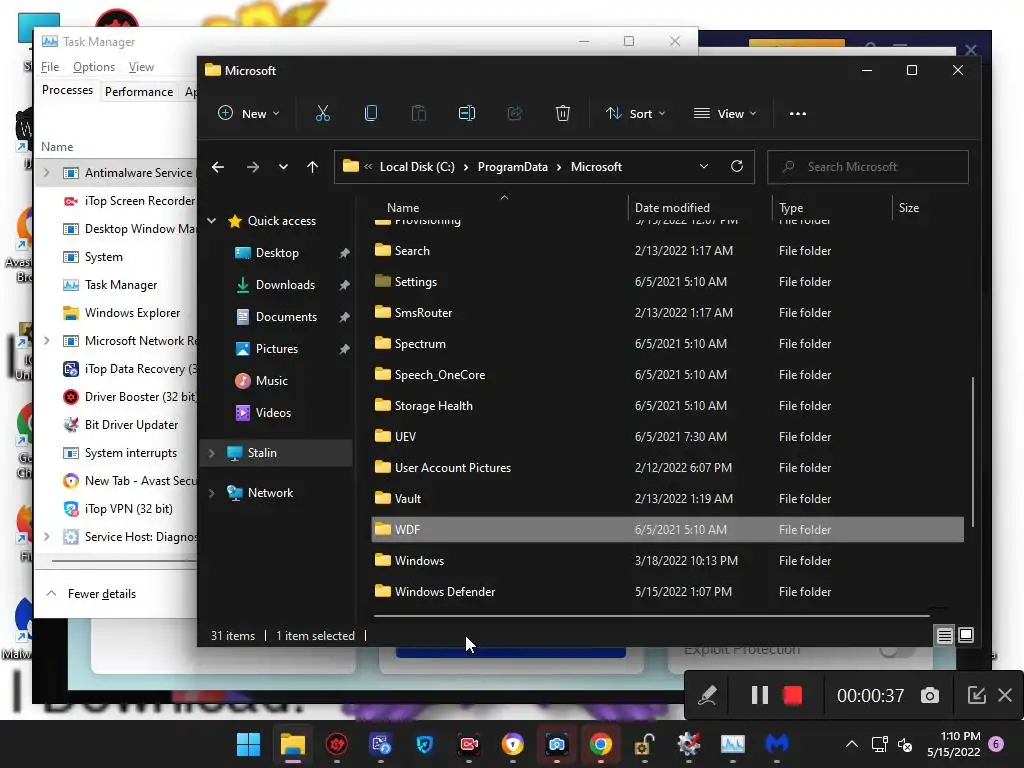This screenshot has height=768, width=1024.
Task: Select the Windows Defender folder
Action: 667,592
